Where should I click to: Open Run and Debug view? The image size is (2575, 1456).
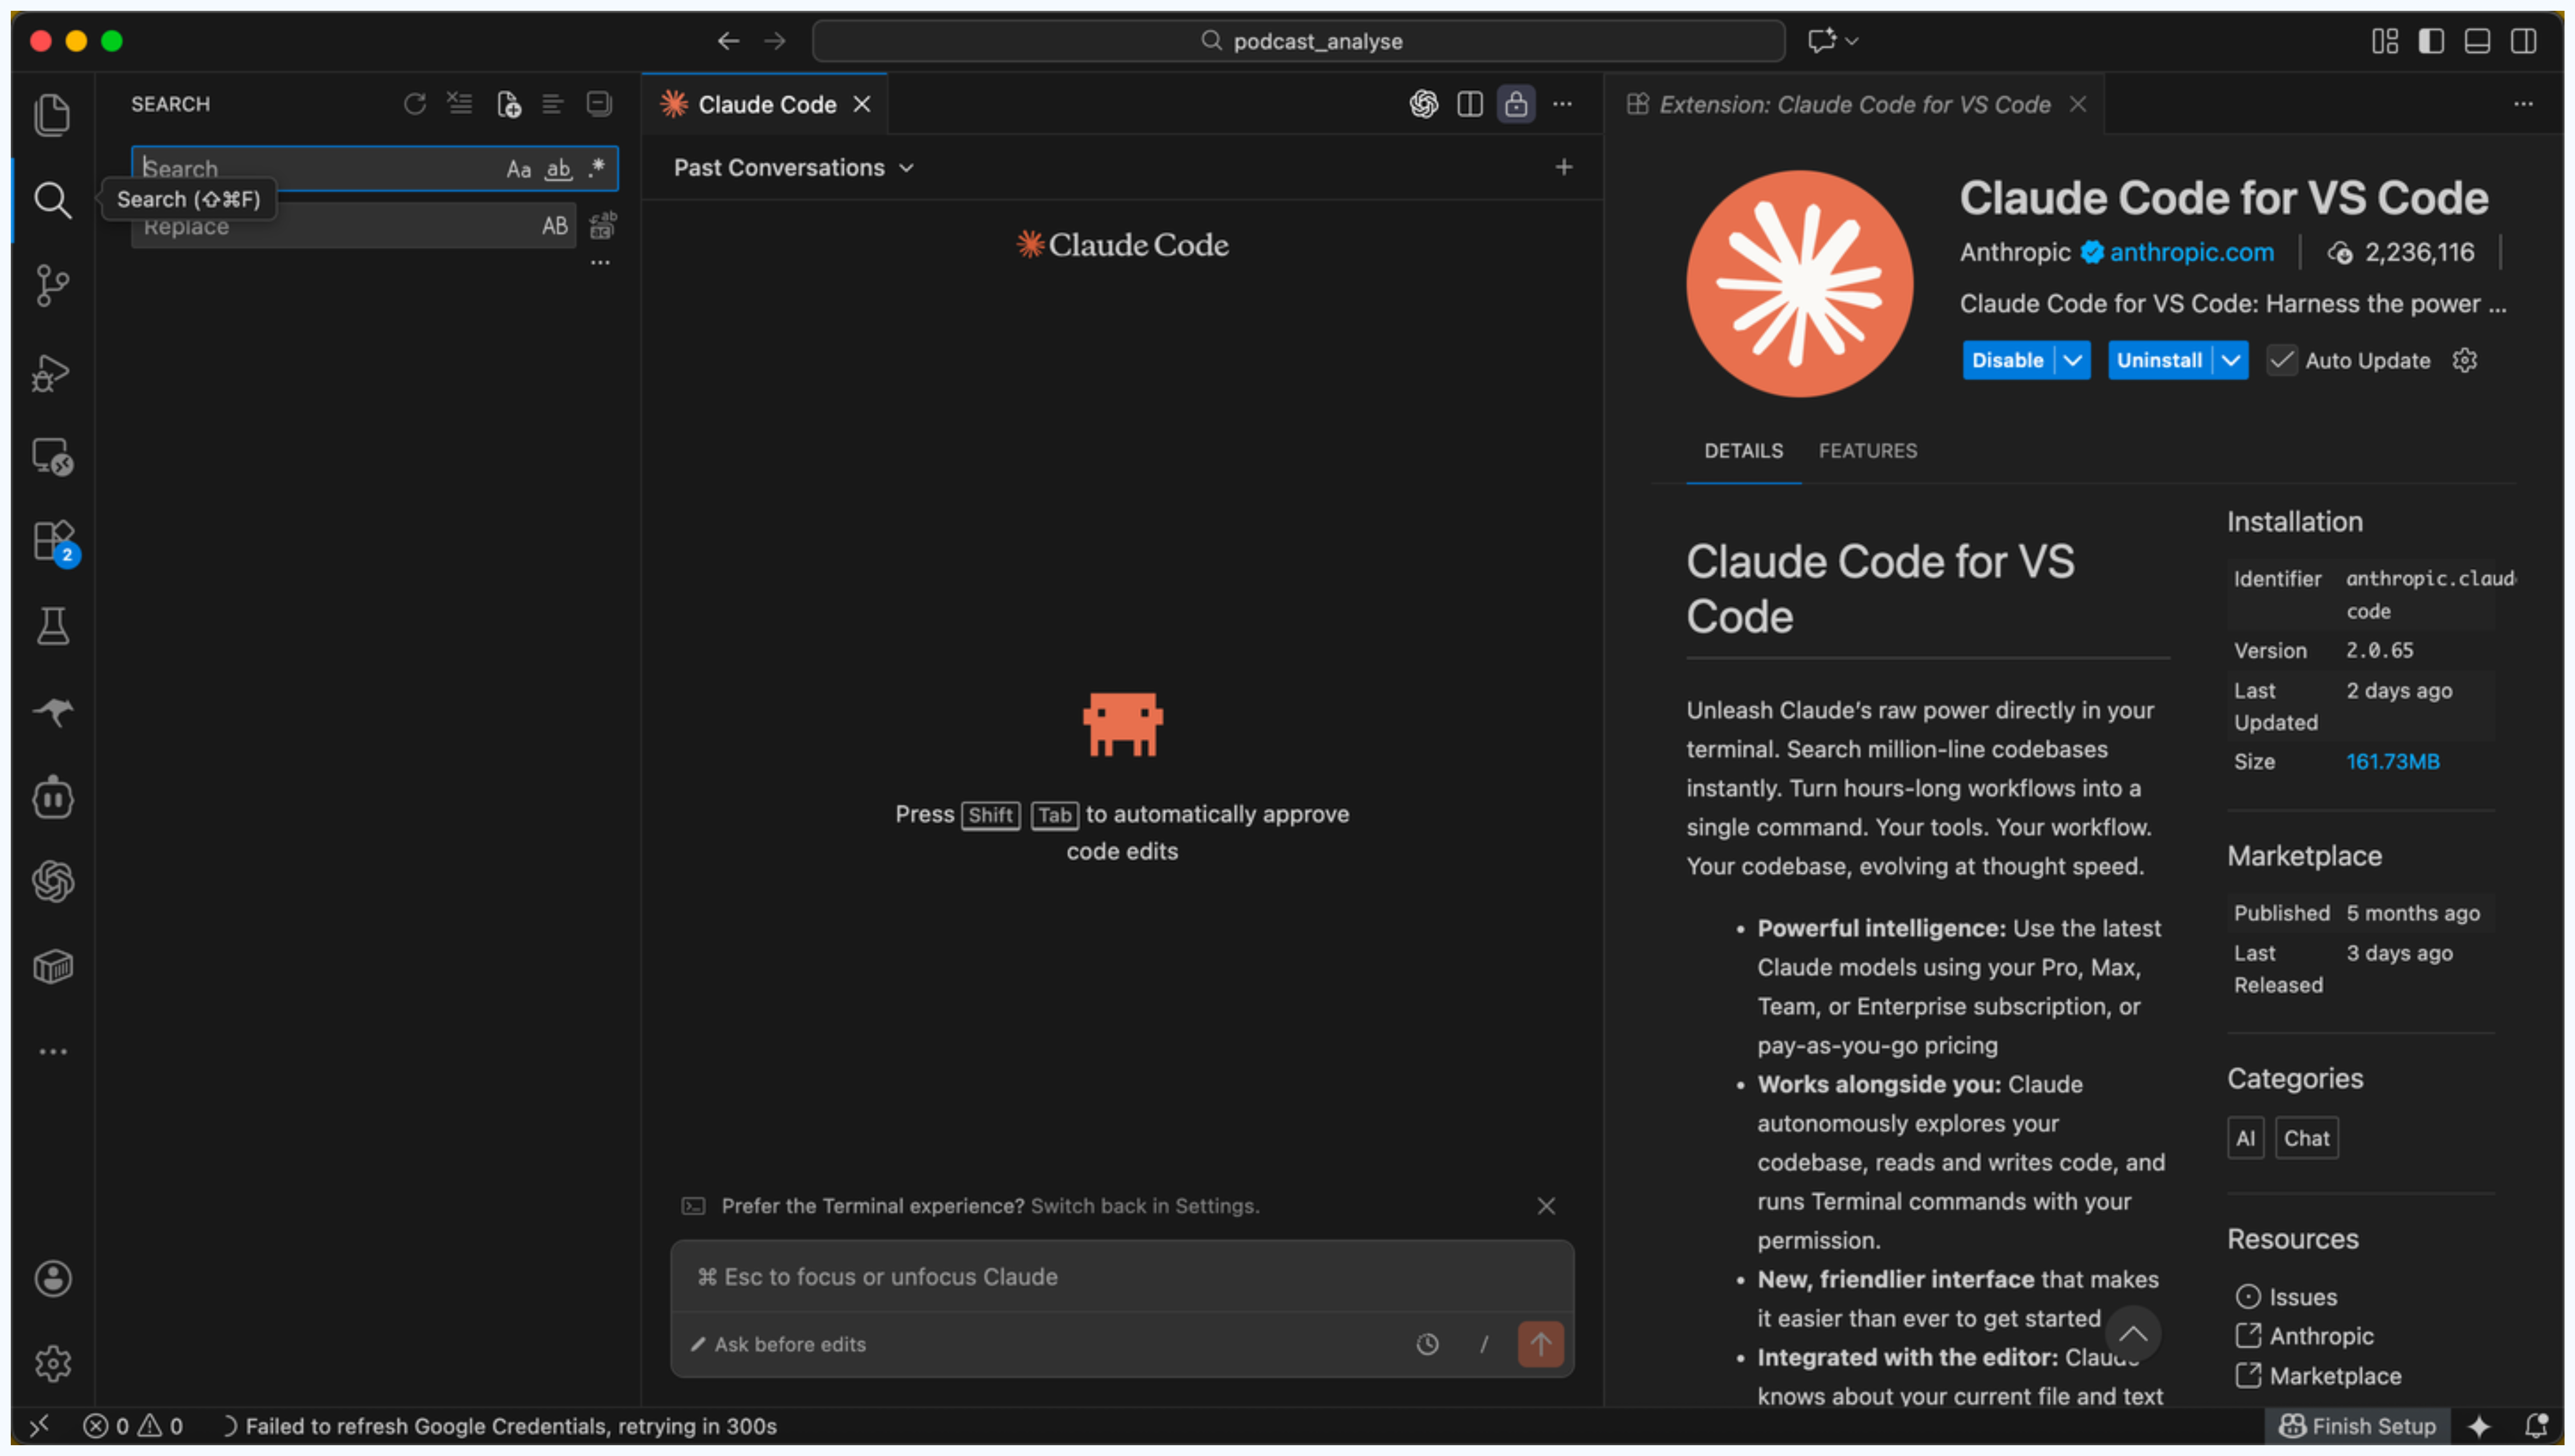[x=52, y=373]
